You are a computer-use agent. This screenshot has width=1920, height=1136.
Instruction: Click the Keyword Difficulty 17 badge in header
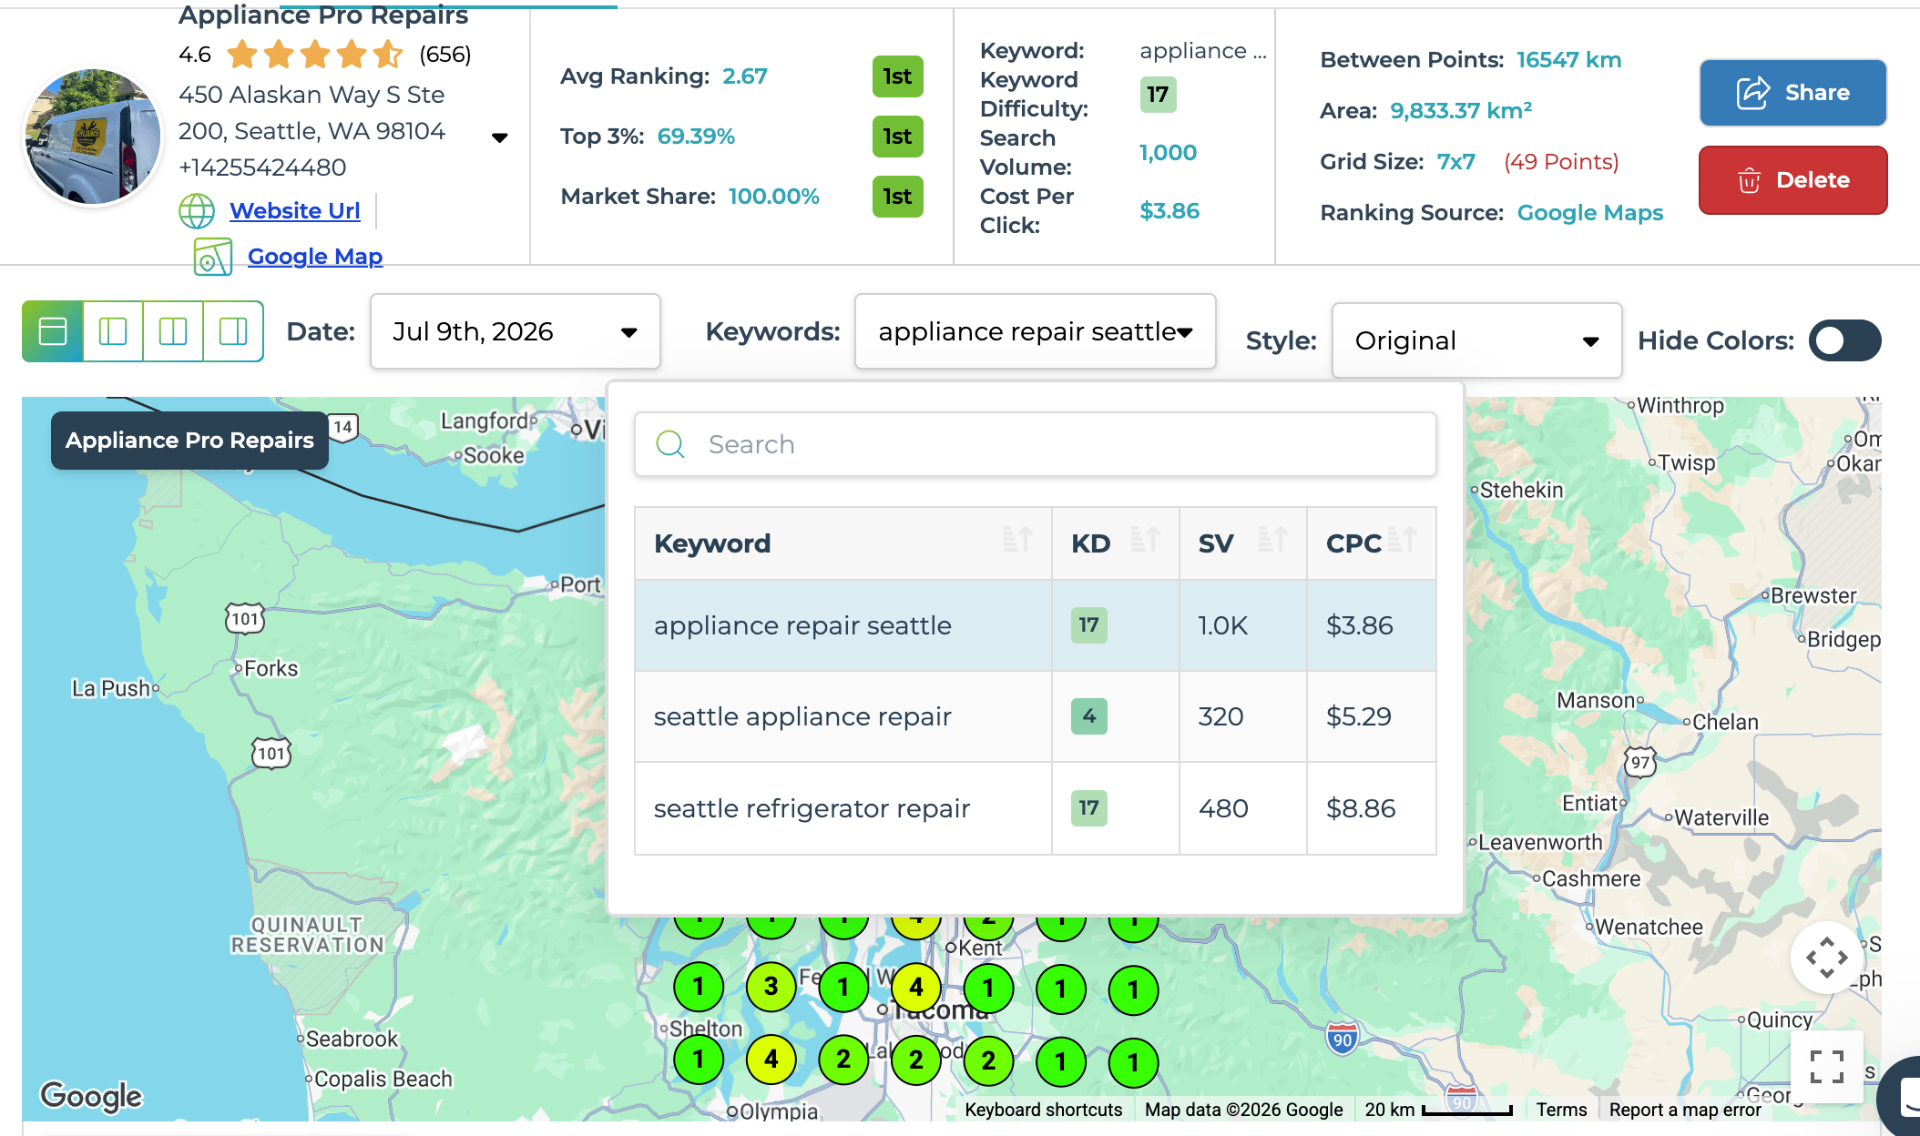coord(1158,95)
